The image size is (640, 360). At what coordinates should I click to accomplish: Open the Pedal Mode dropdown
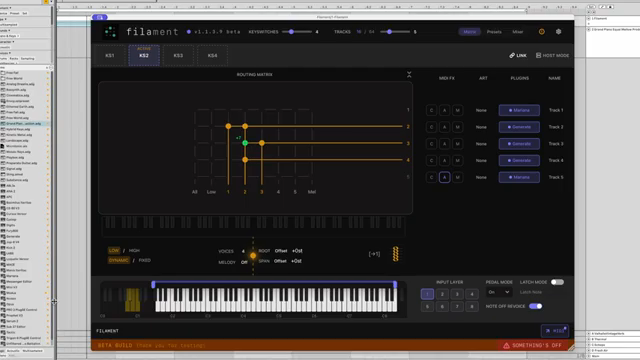pyautogui.click(x=499, y=292)
